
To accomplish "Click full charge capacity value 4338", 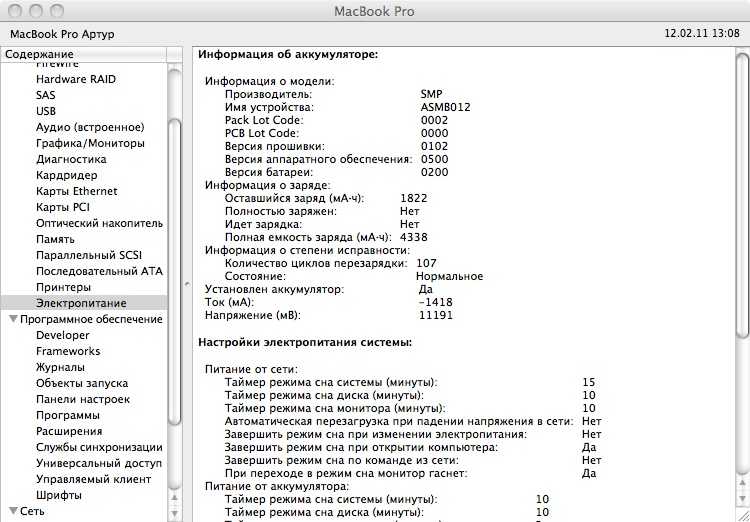I will point(414,237).
